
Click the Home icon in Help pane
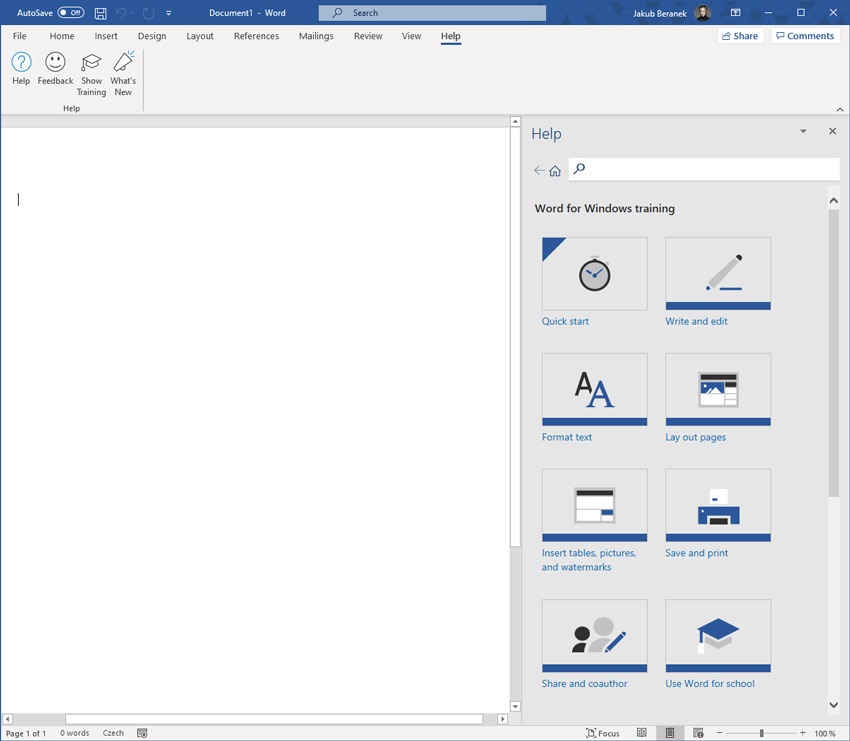[556, 170]
